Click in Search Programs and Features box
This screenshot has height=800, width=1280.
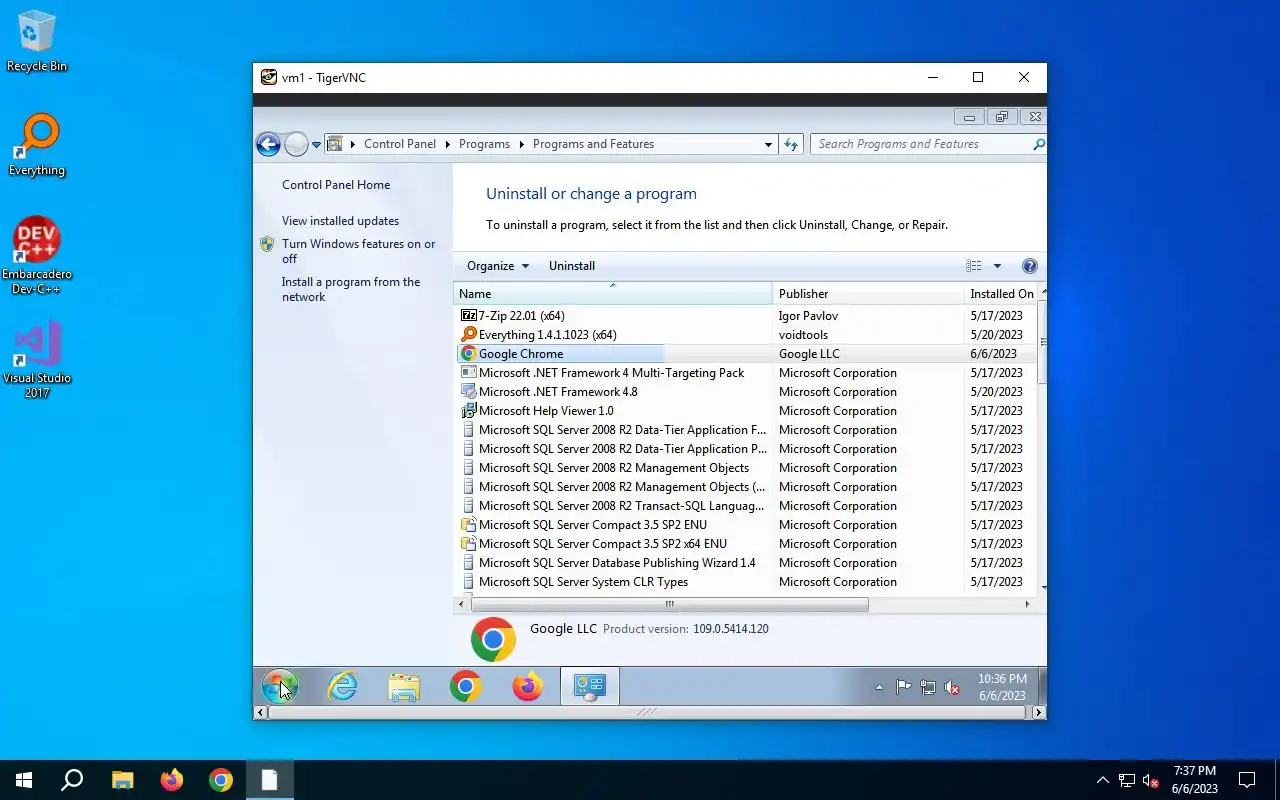(x=922, y=144)
